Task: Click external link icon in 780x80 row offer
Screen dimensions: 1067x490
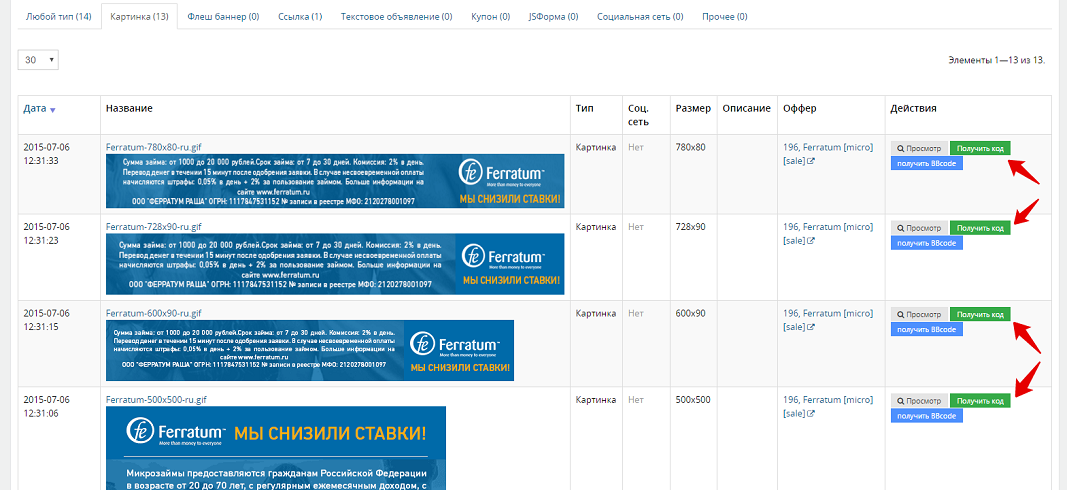Action: click(810, 161)
